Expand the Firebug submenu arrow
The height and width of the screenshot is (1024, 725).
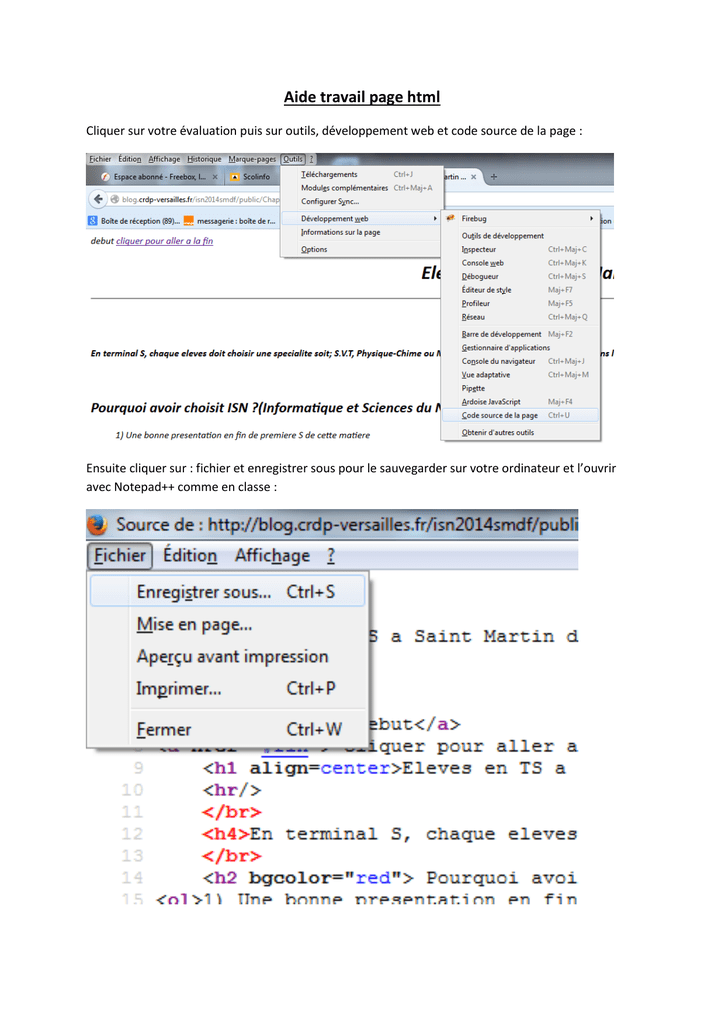pos(592,218)
